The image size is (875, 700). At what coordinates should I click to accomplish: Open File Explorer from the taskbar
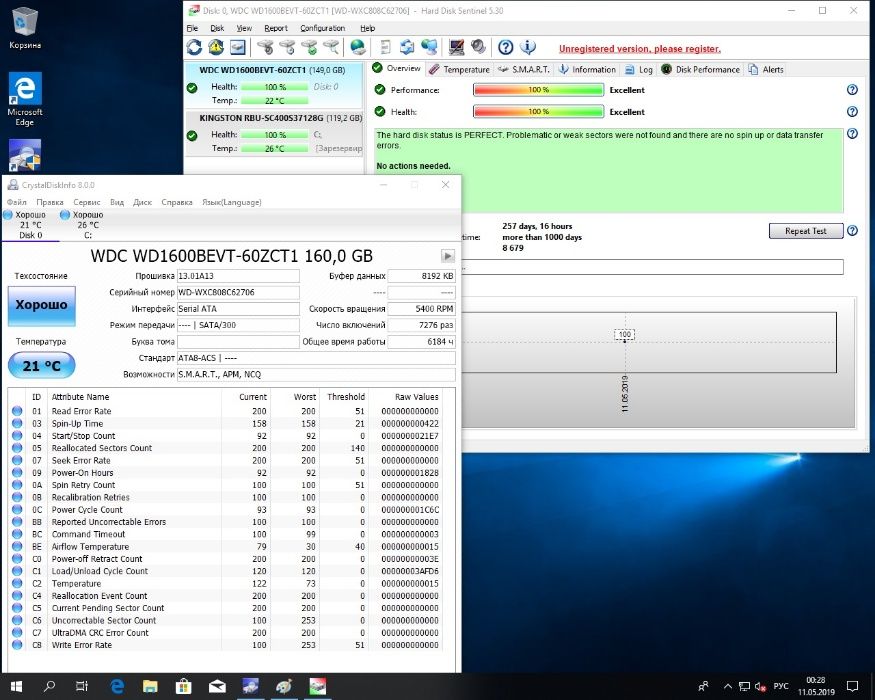pos(150,686)
